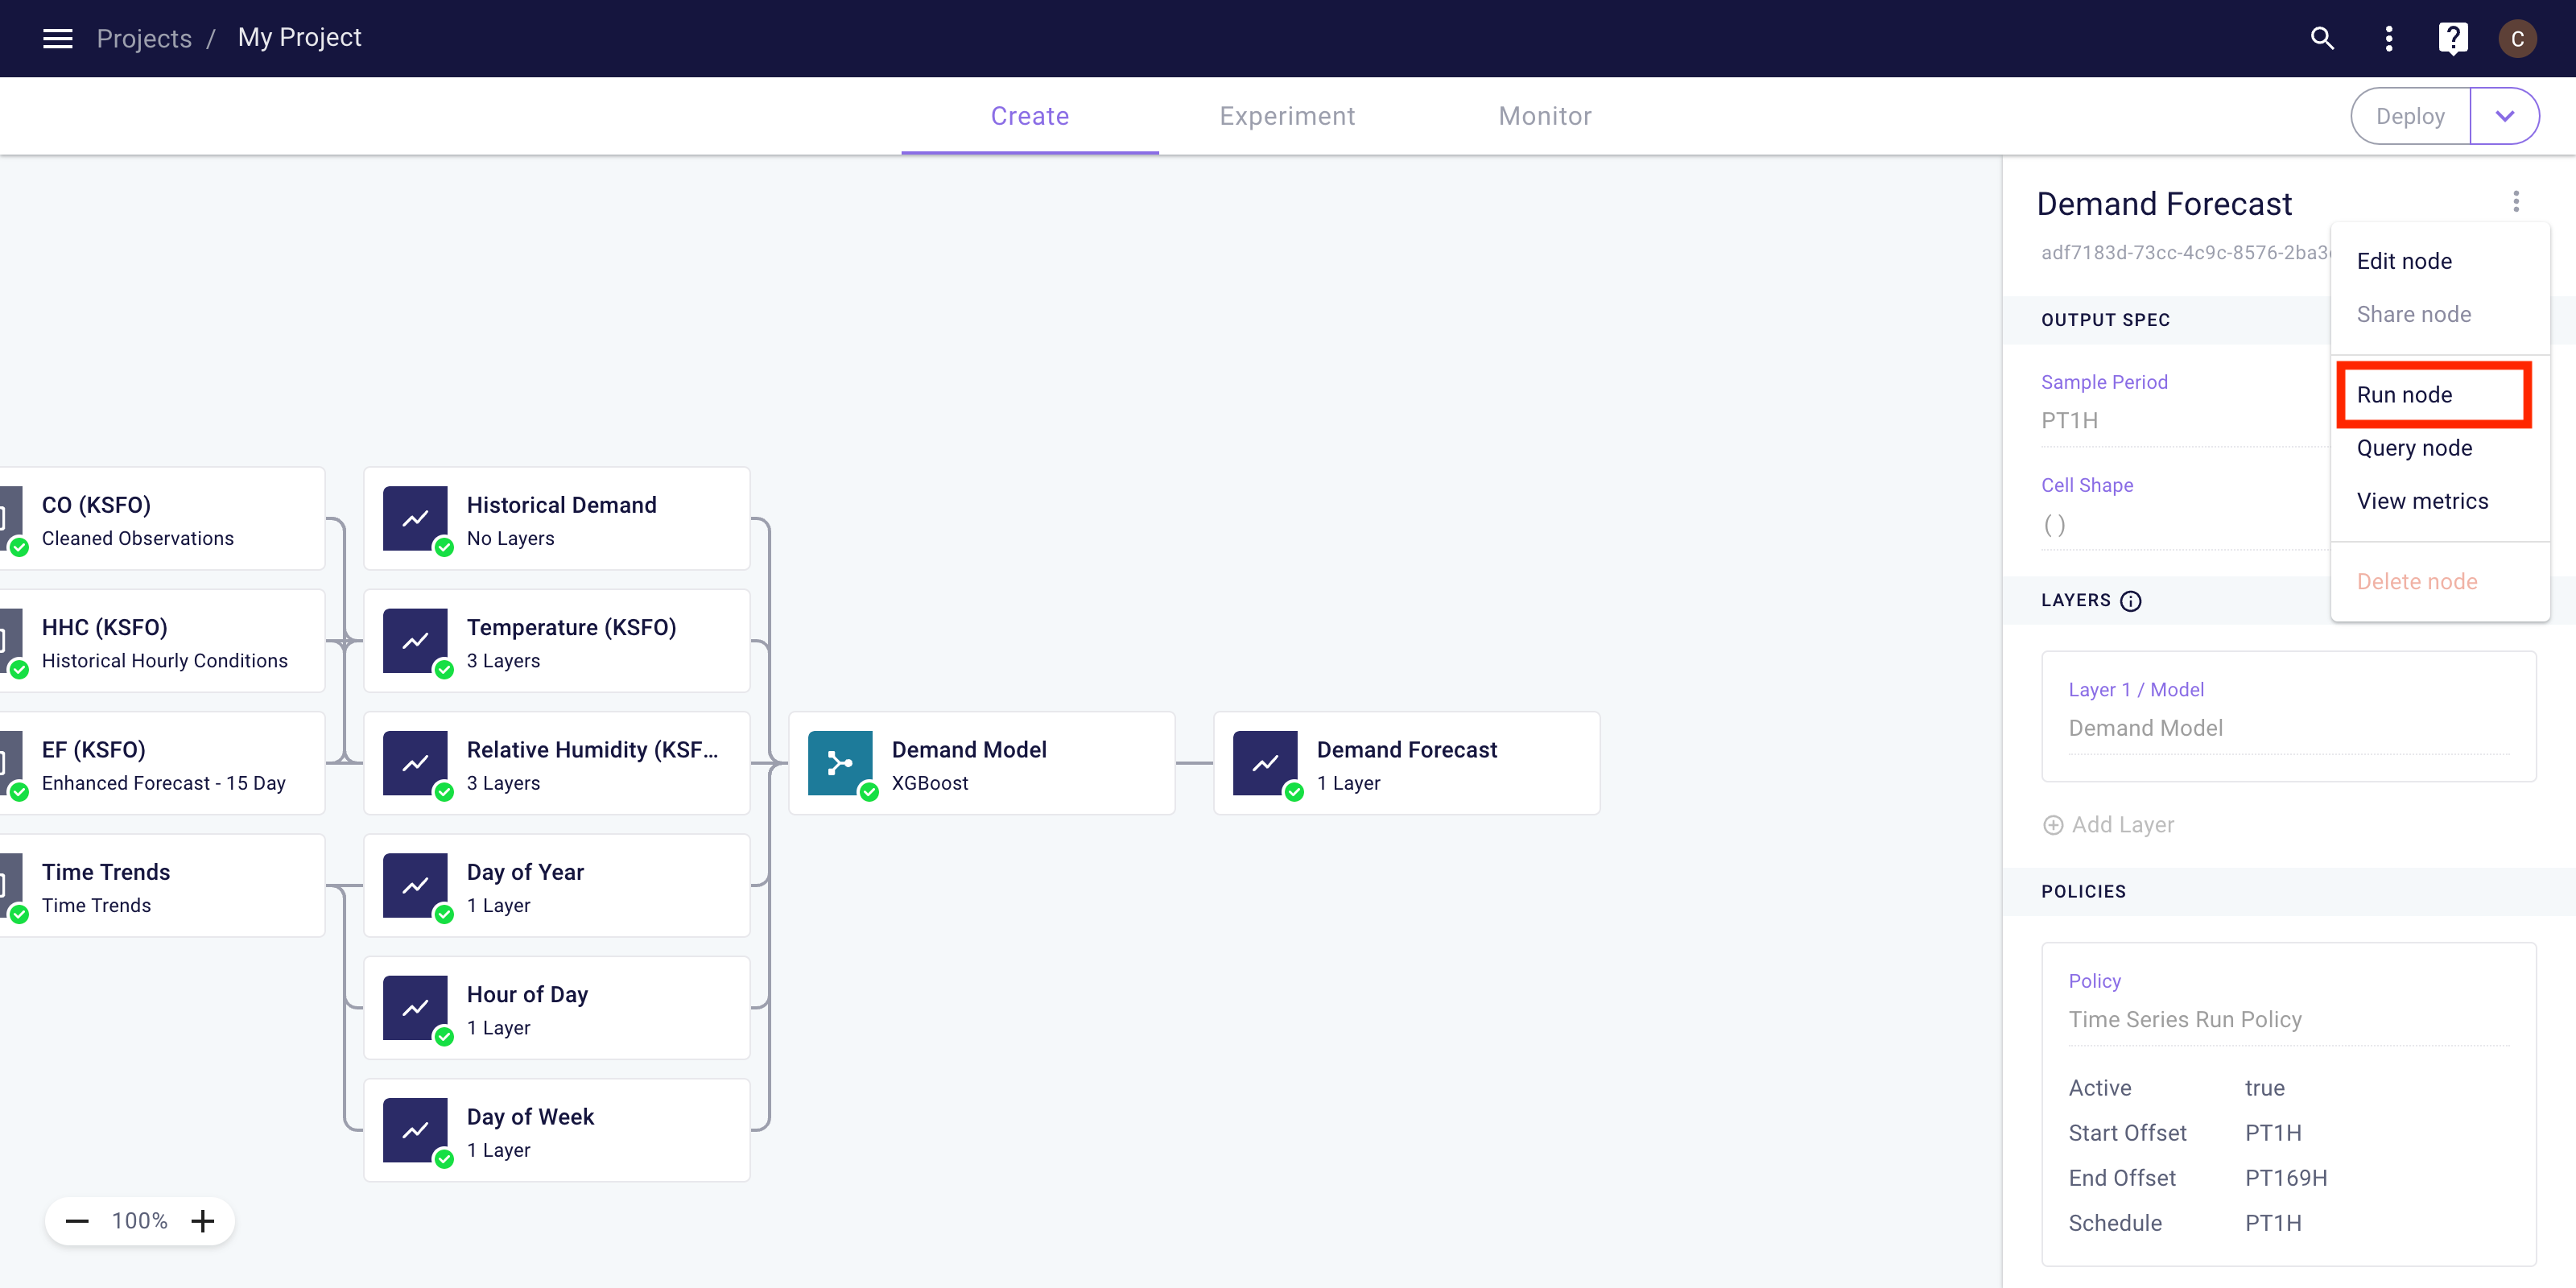Click the Historical Demand time series icon

pyautogui.click(x=415, y=518)
